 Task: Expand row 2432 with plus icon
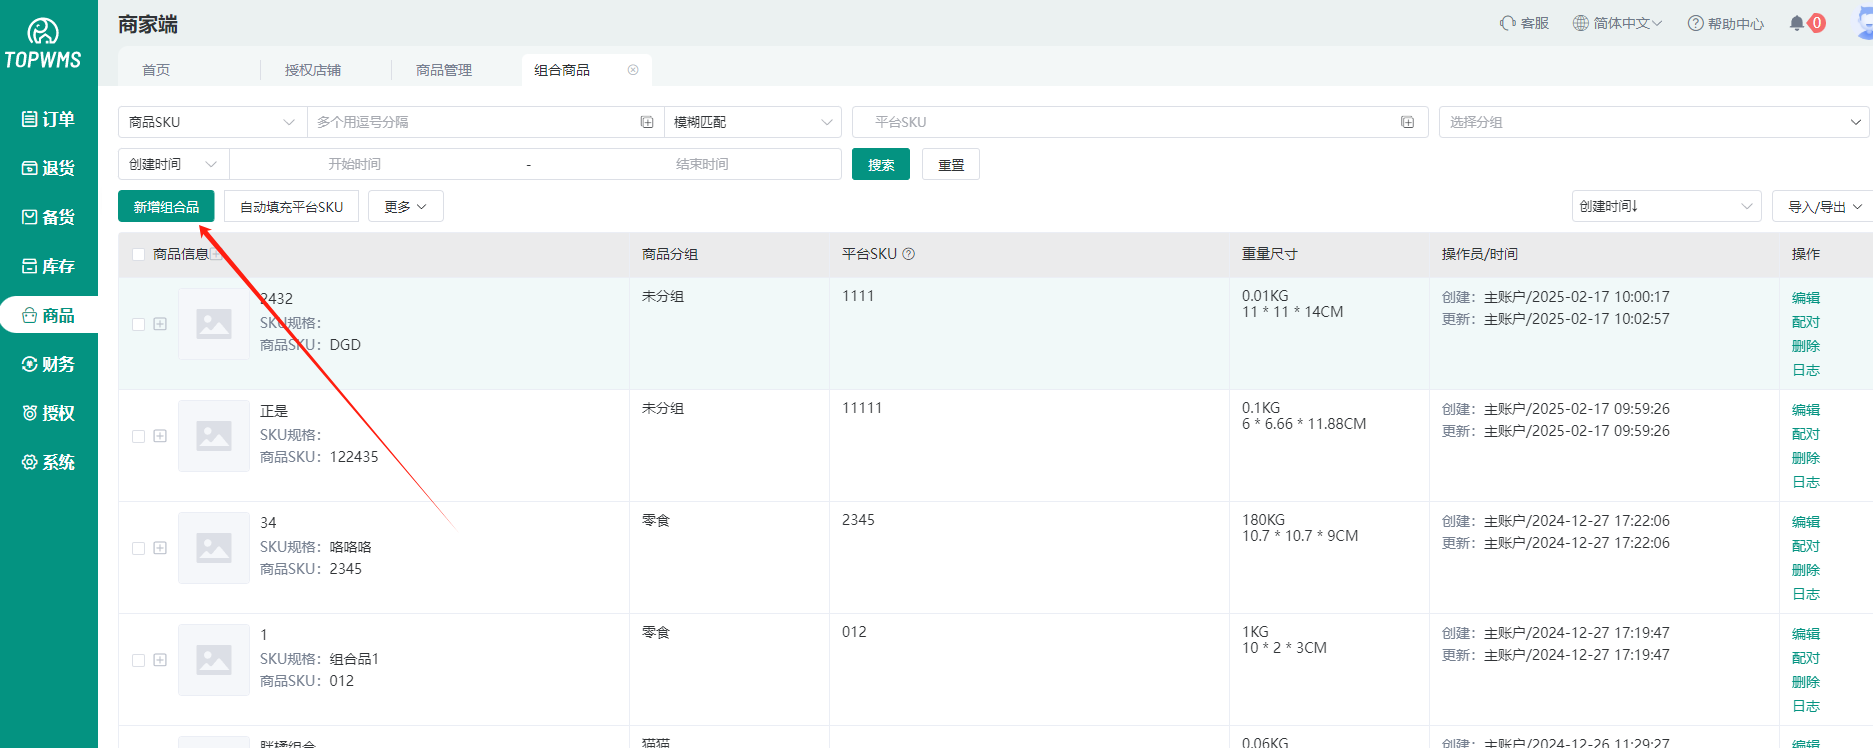tap(160, 324)
